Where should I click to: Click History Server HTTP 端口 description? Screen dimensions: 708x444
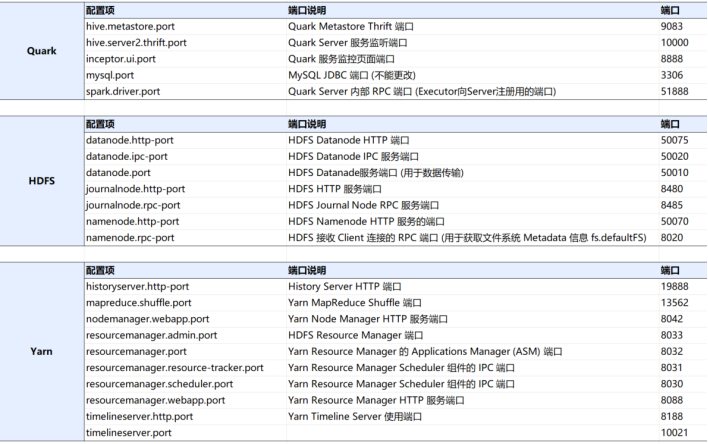click(473, 287)
